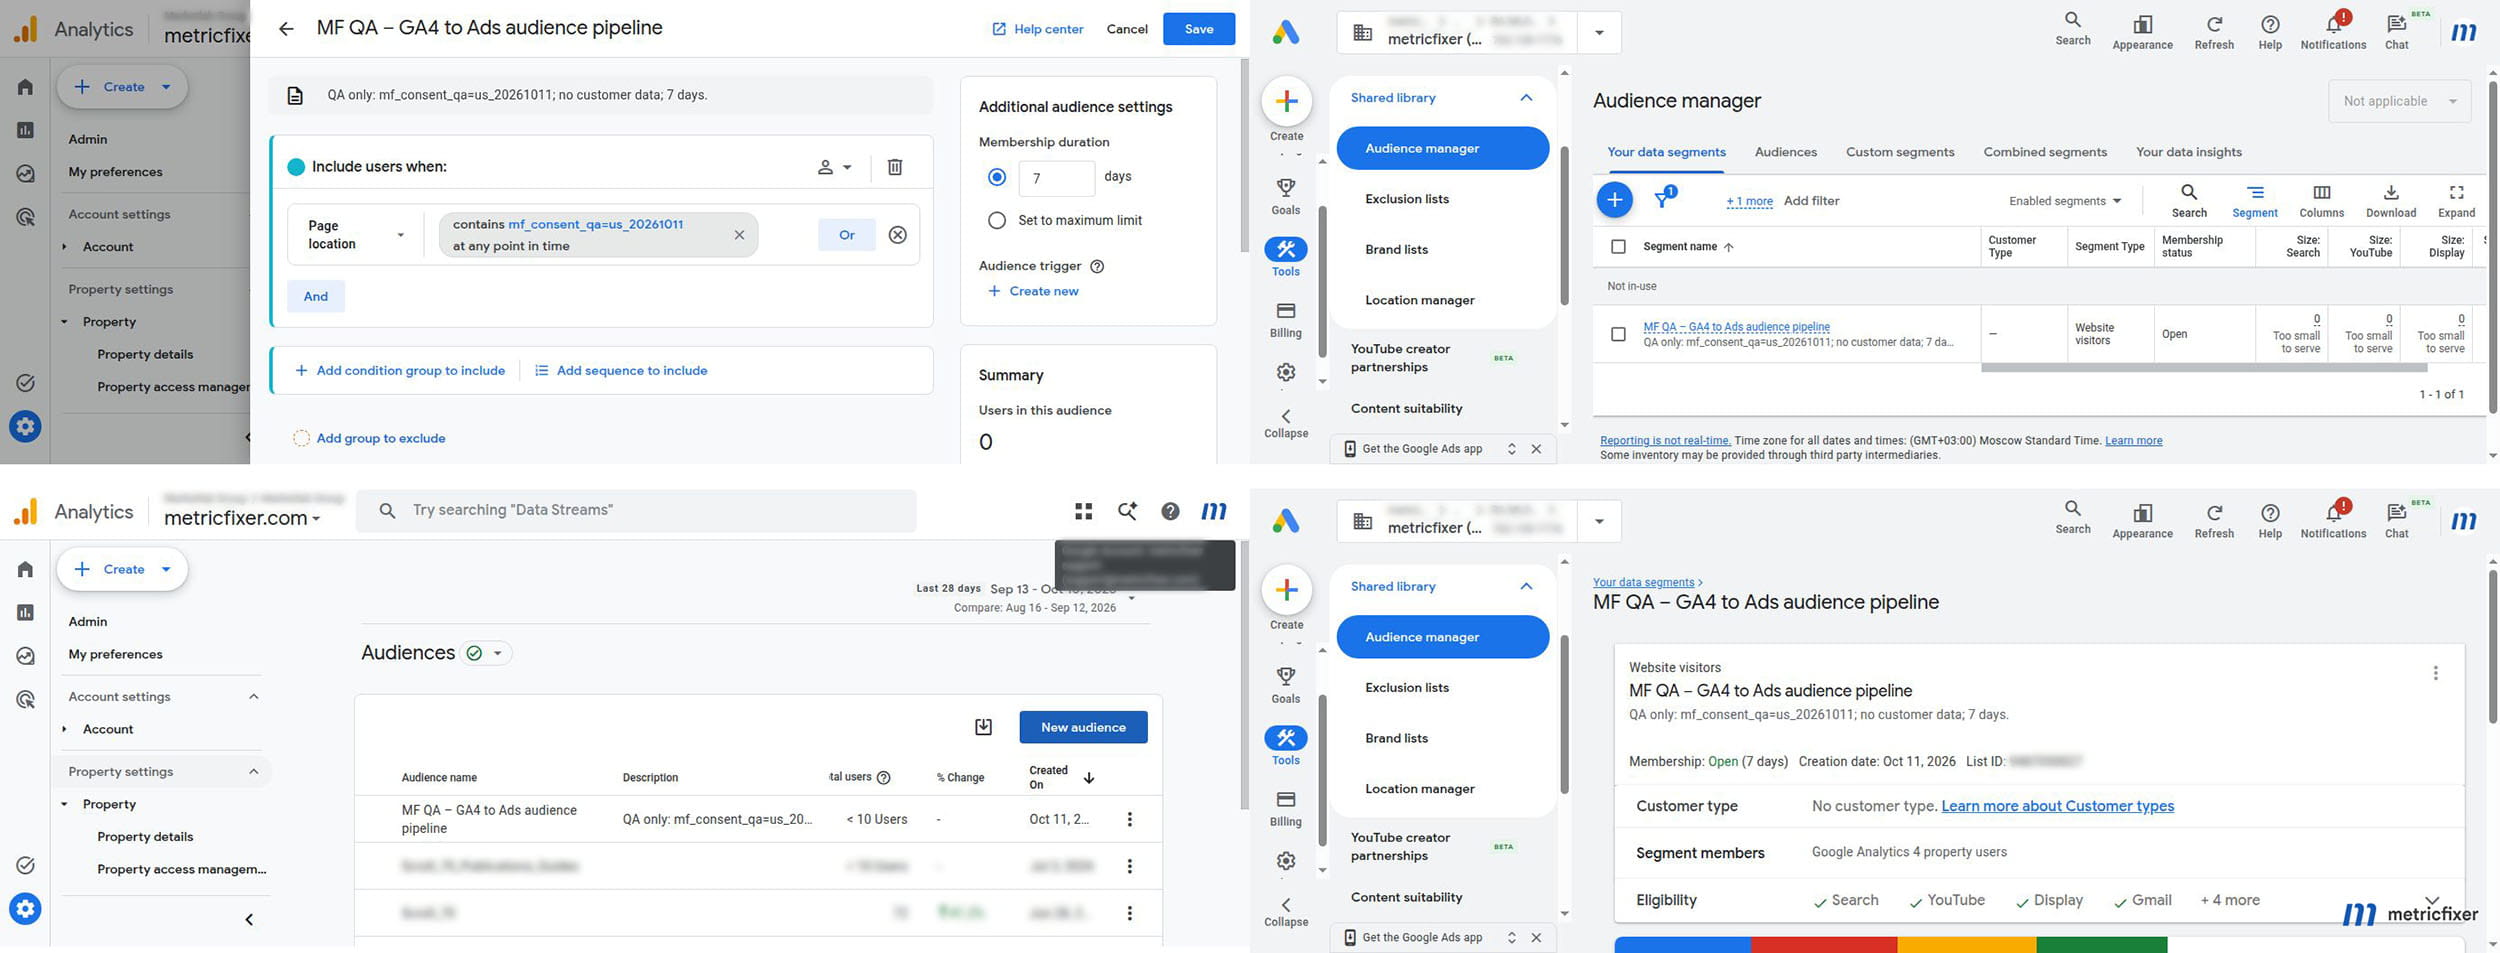This screenshot has width=2500, height=953.
Task: Expand the Eligibility row chevron on the segment card
Action: point(2432,900)
